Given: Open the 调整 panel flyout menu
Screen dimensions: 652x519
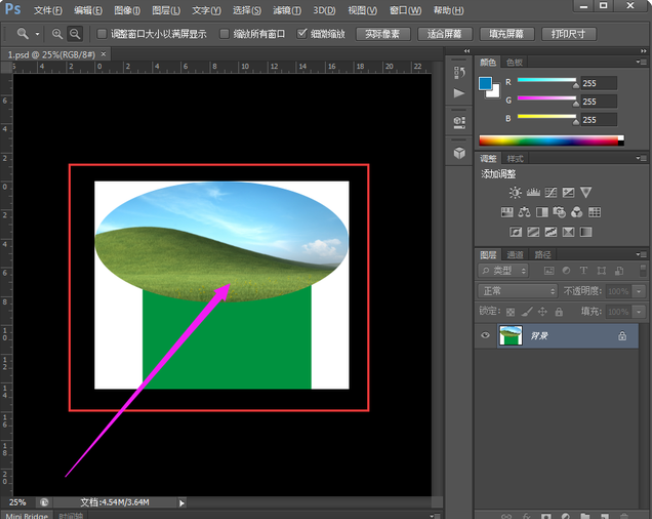Looking at the screenshot, I should [641, 158].
